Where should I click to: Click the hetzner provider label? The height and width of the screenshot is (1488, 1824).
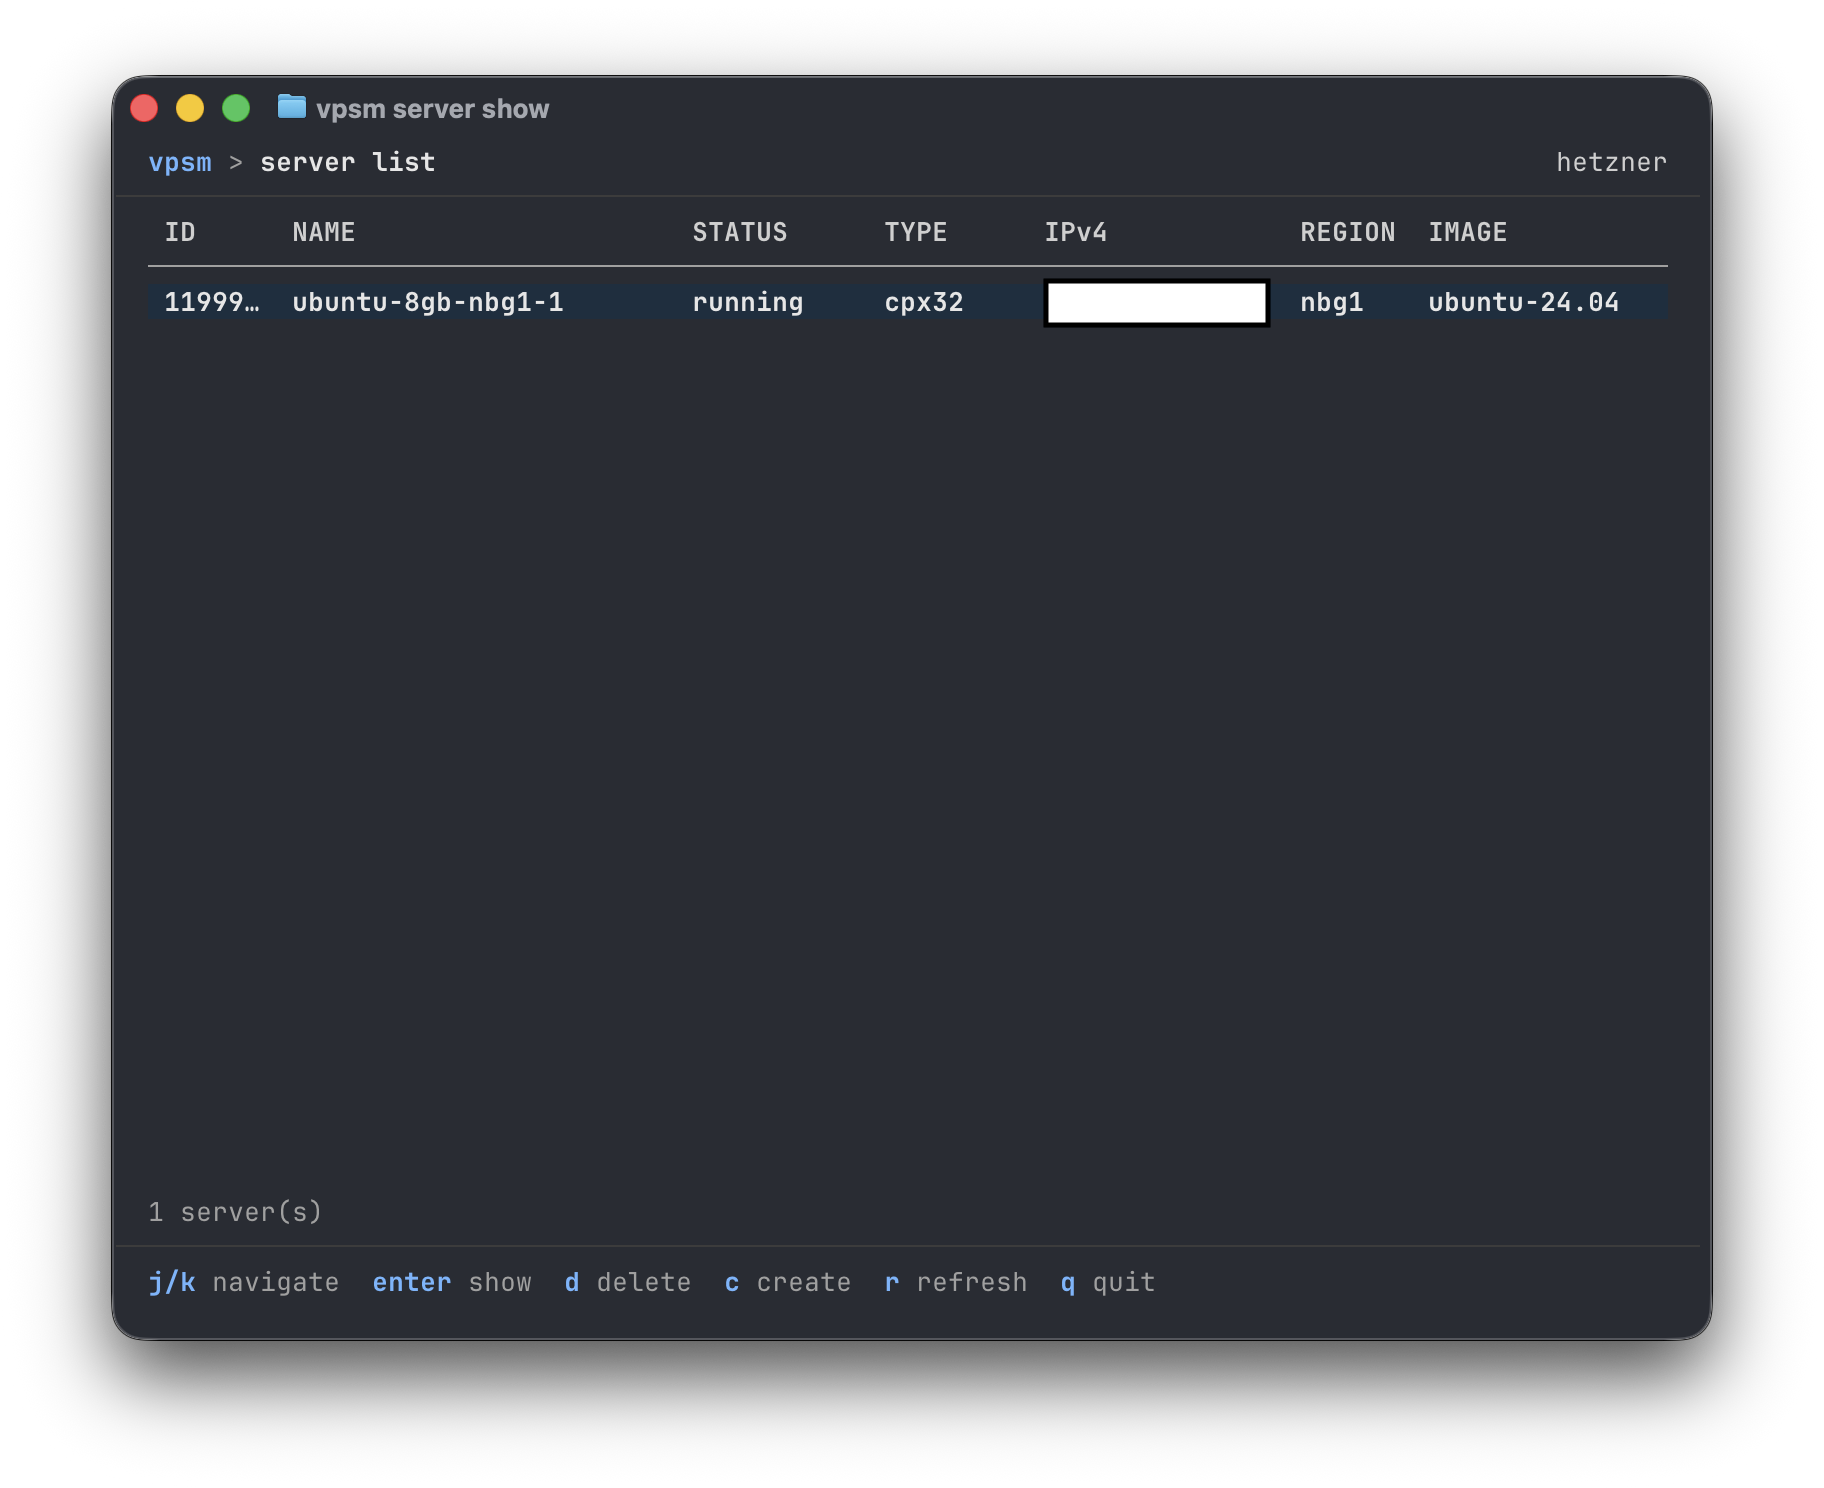point(1612,162)
